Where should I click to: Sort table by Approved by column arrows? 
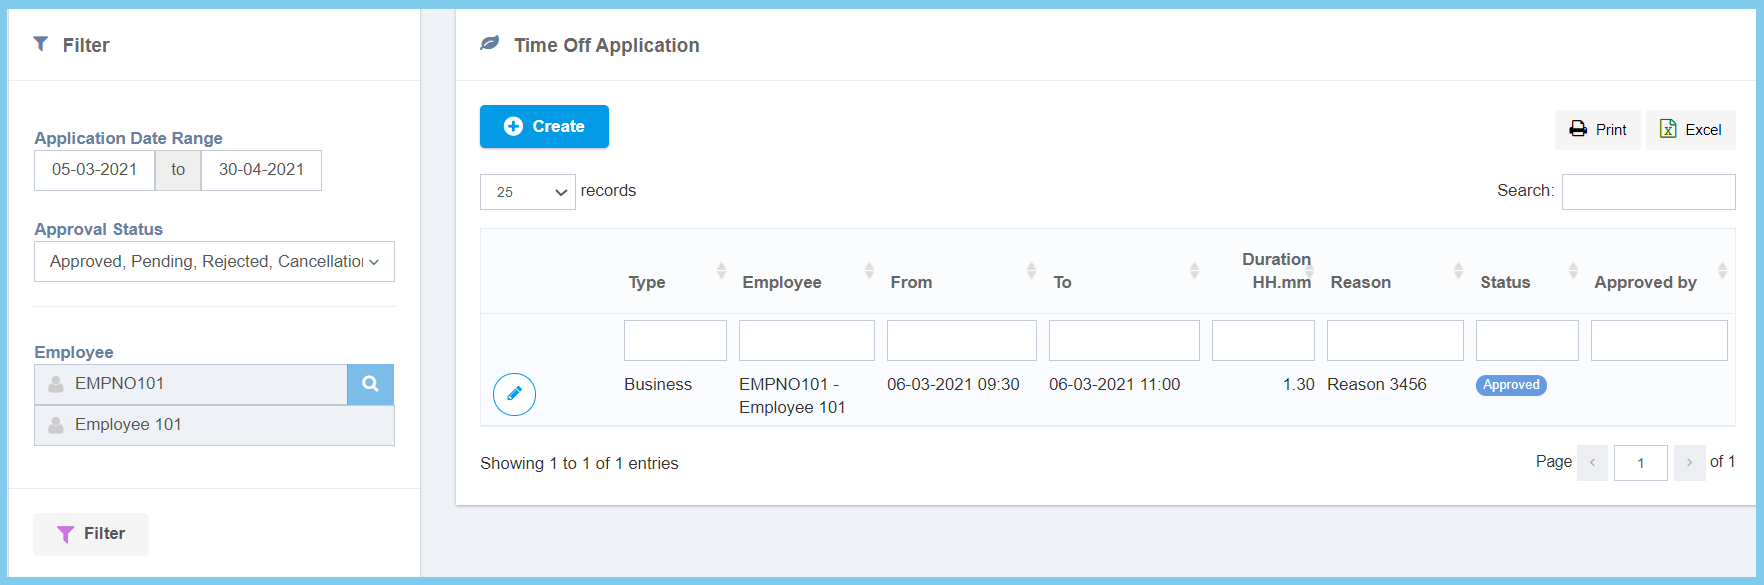pyautogui.click(x=1722, y=271)
